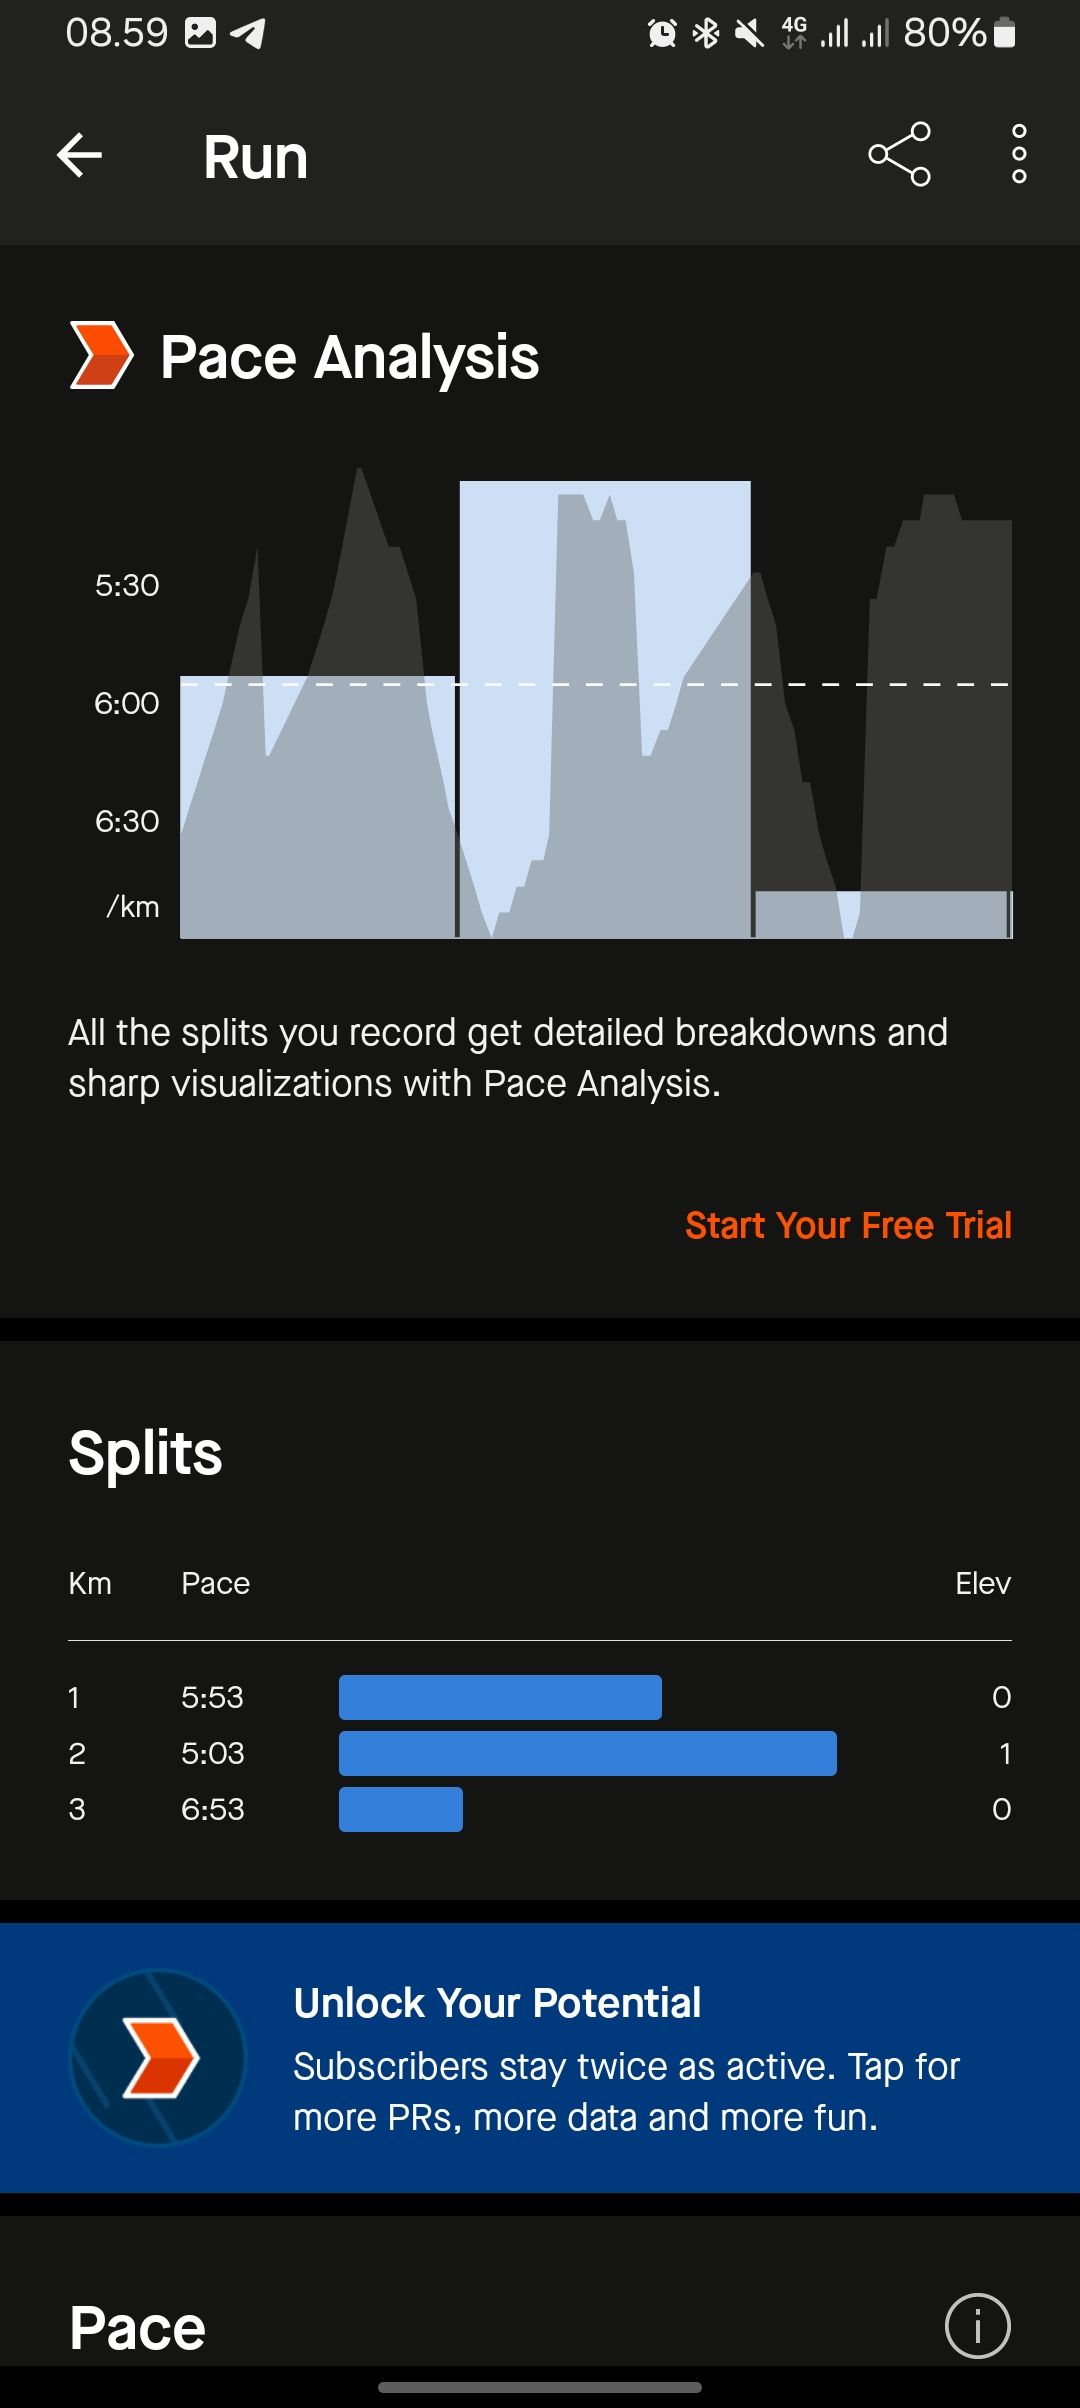Tap the Km 1 split pace bar
Viewport: 1080px width, 2408px height.
500,1697
